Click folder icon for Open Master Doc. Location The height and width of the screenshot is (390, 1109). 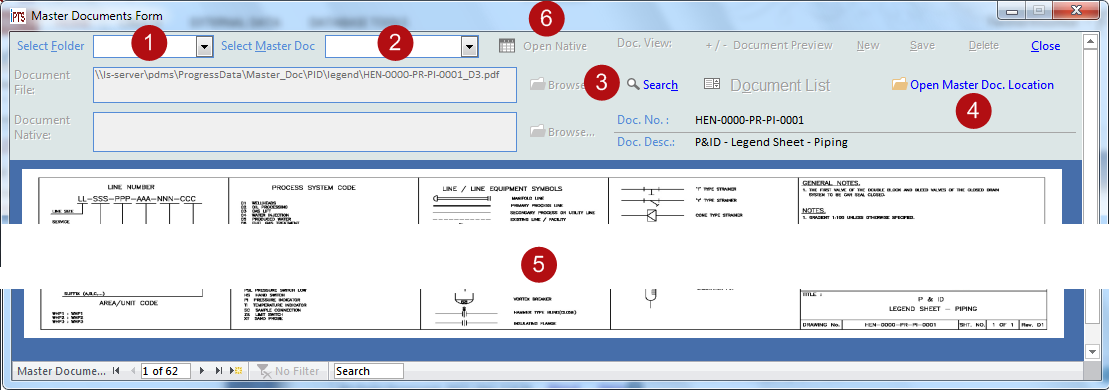click(899, 84)
